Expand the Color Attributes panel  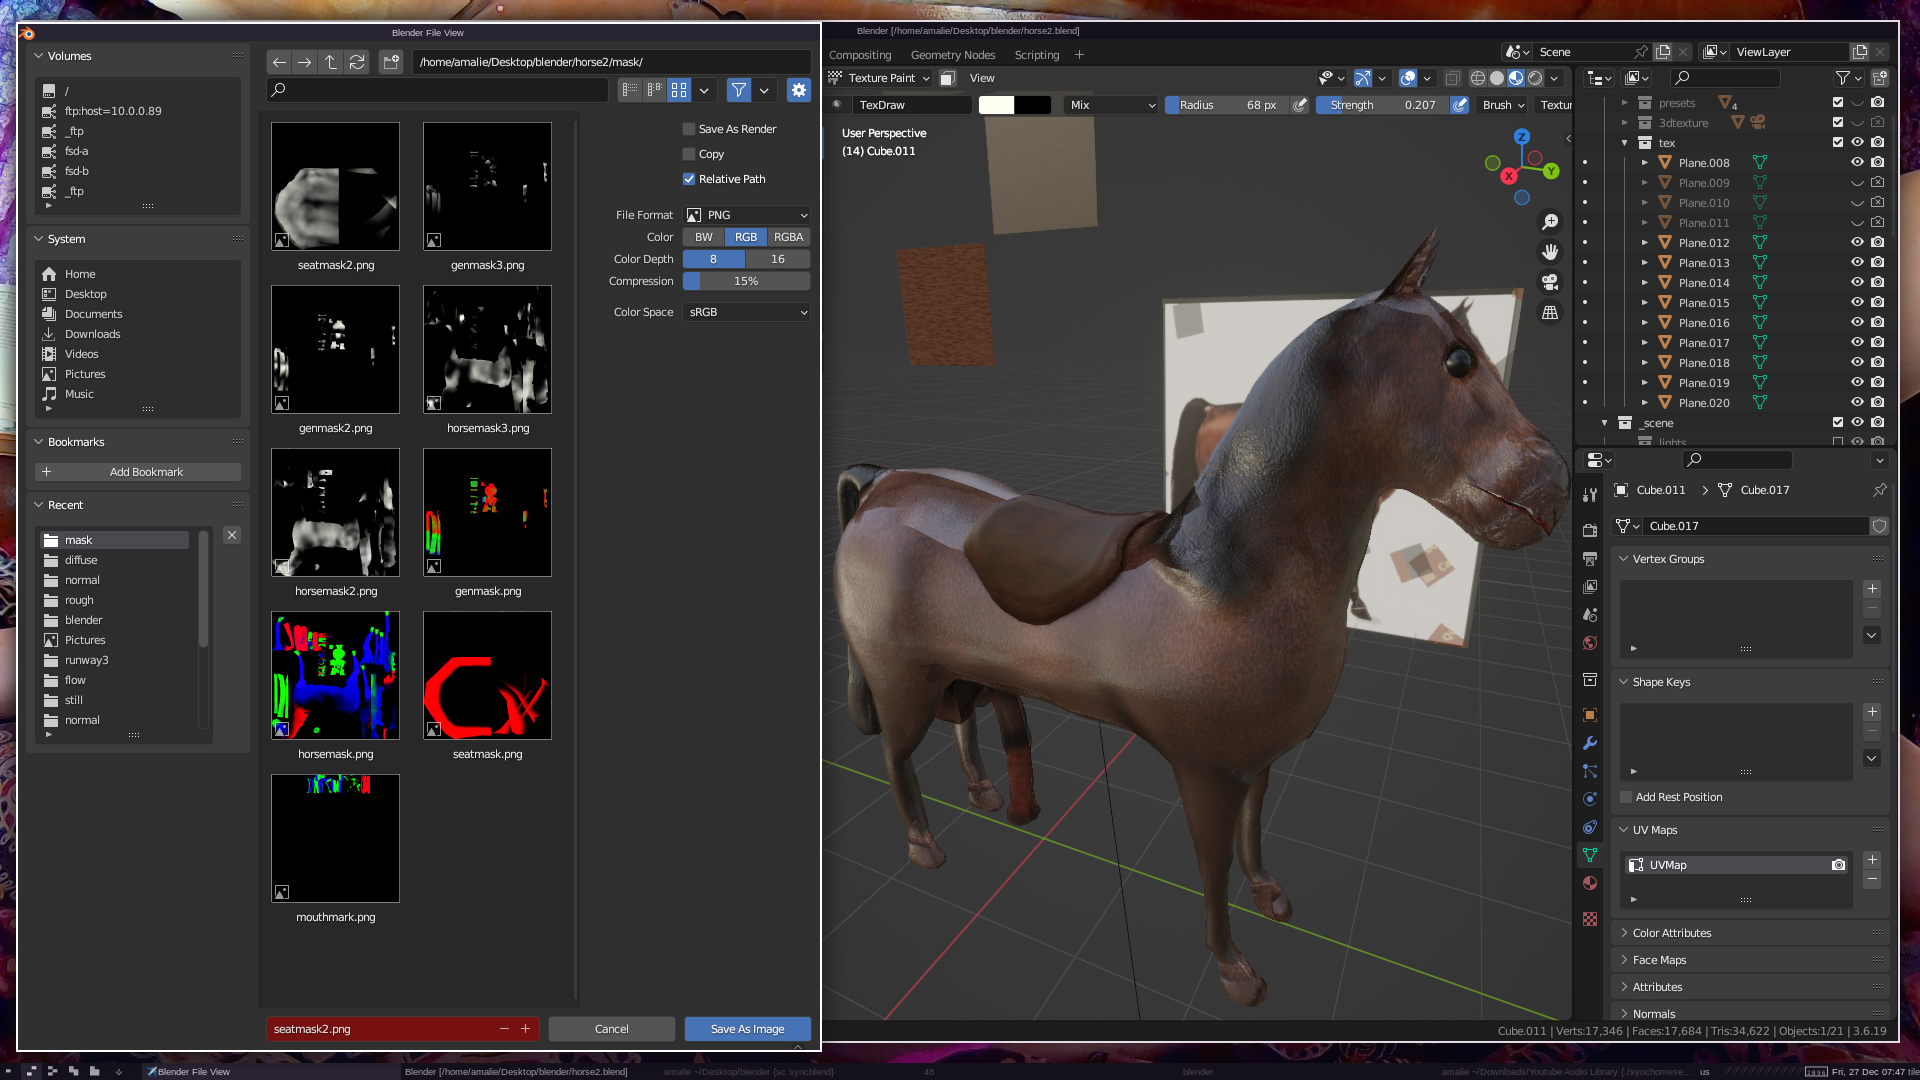pos(1672,933)
